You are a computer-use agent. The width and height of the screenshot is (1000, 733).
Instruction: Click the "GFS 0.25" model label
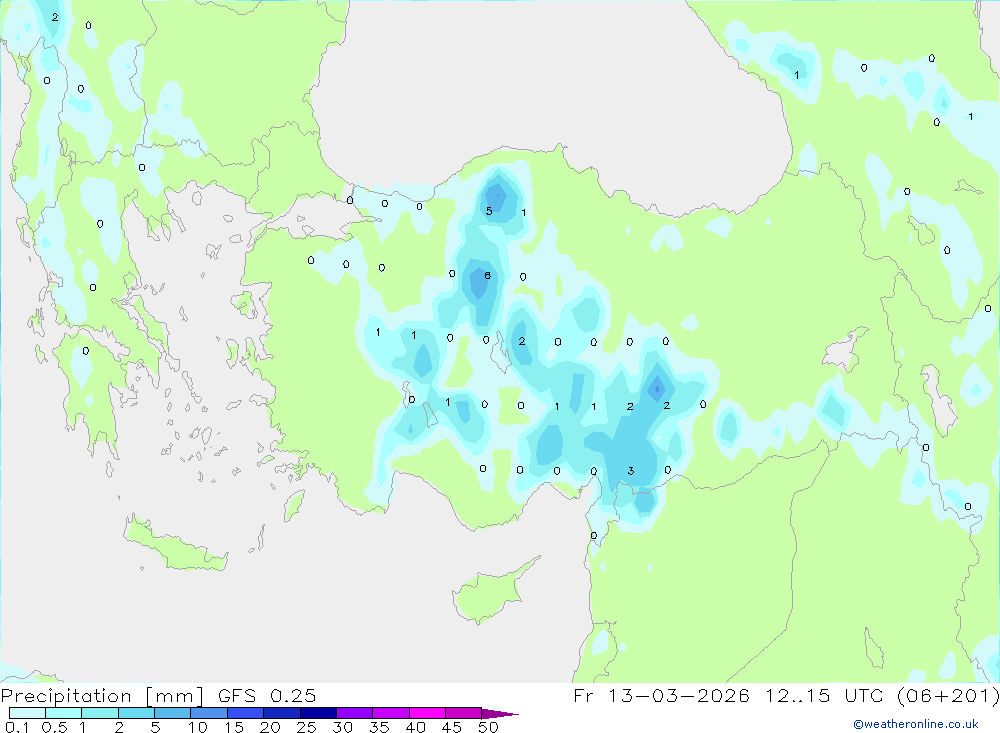coord(267,696)
